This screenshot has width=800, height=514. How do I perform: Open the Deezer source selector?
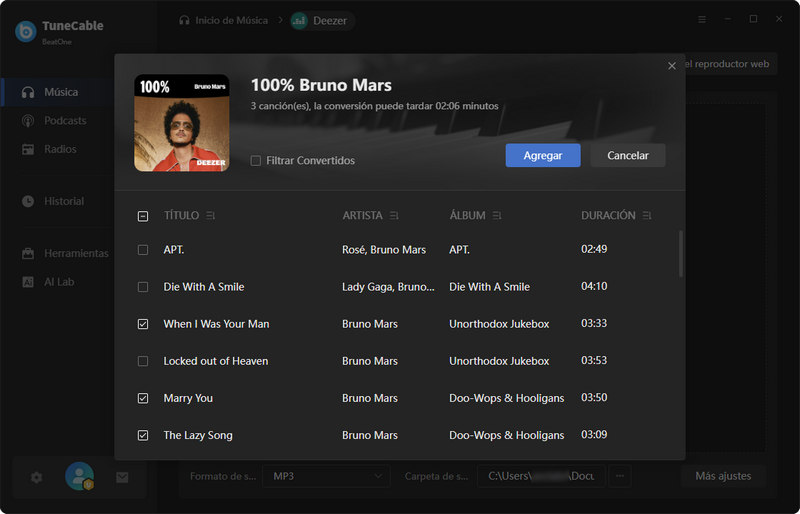[322, 20]
